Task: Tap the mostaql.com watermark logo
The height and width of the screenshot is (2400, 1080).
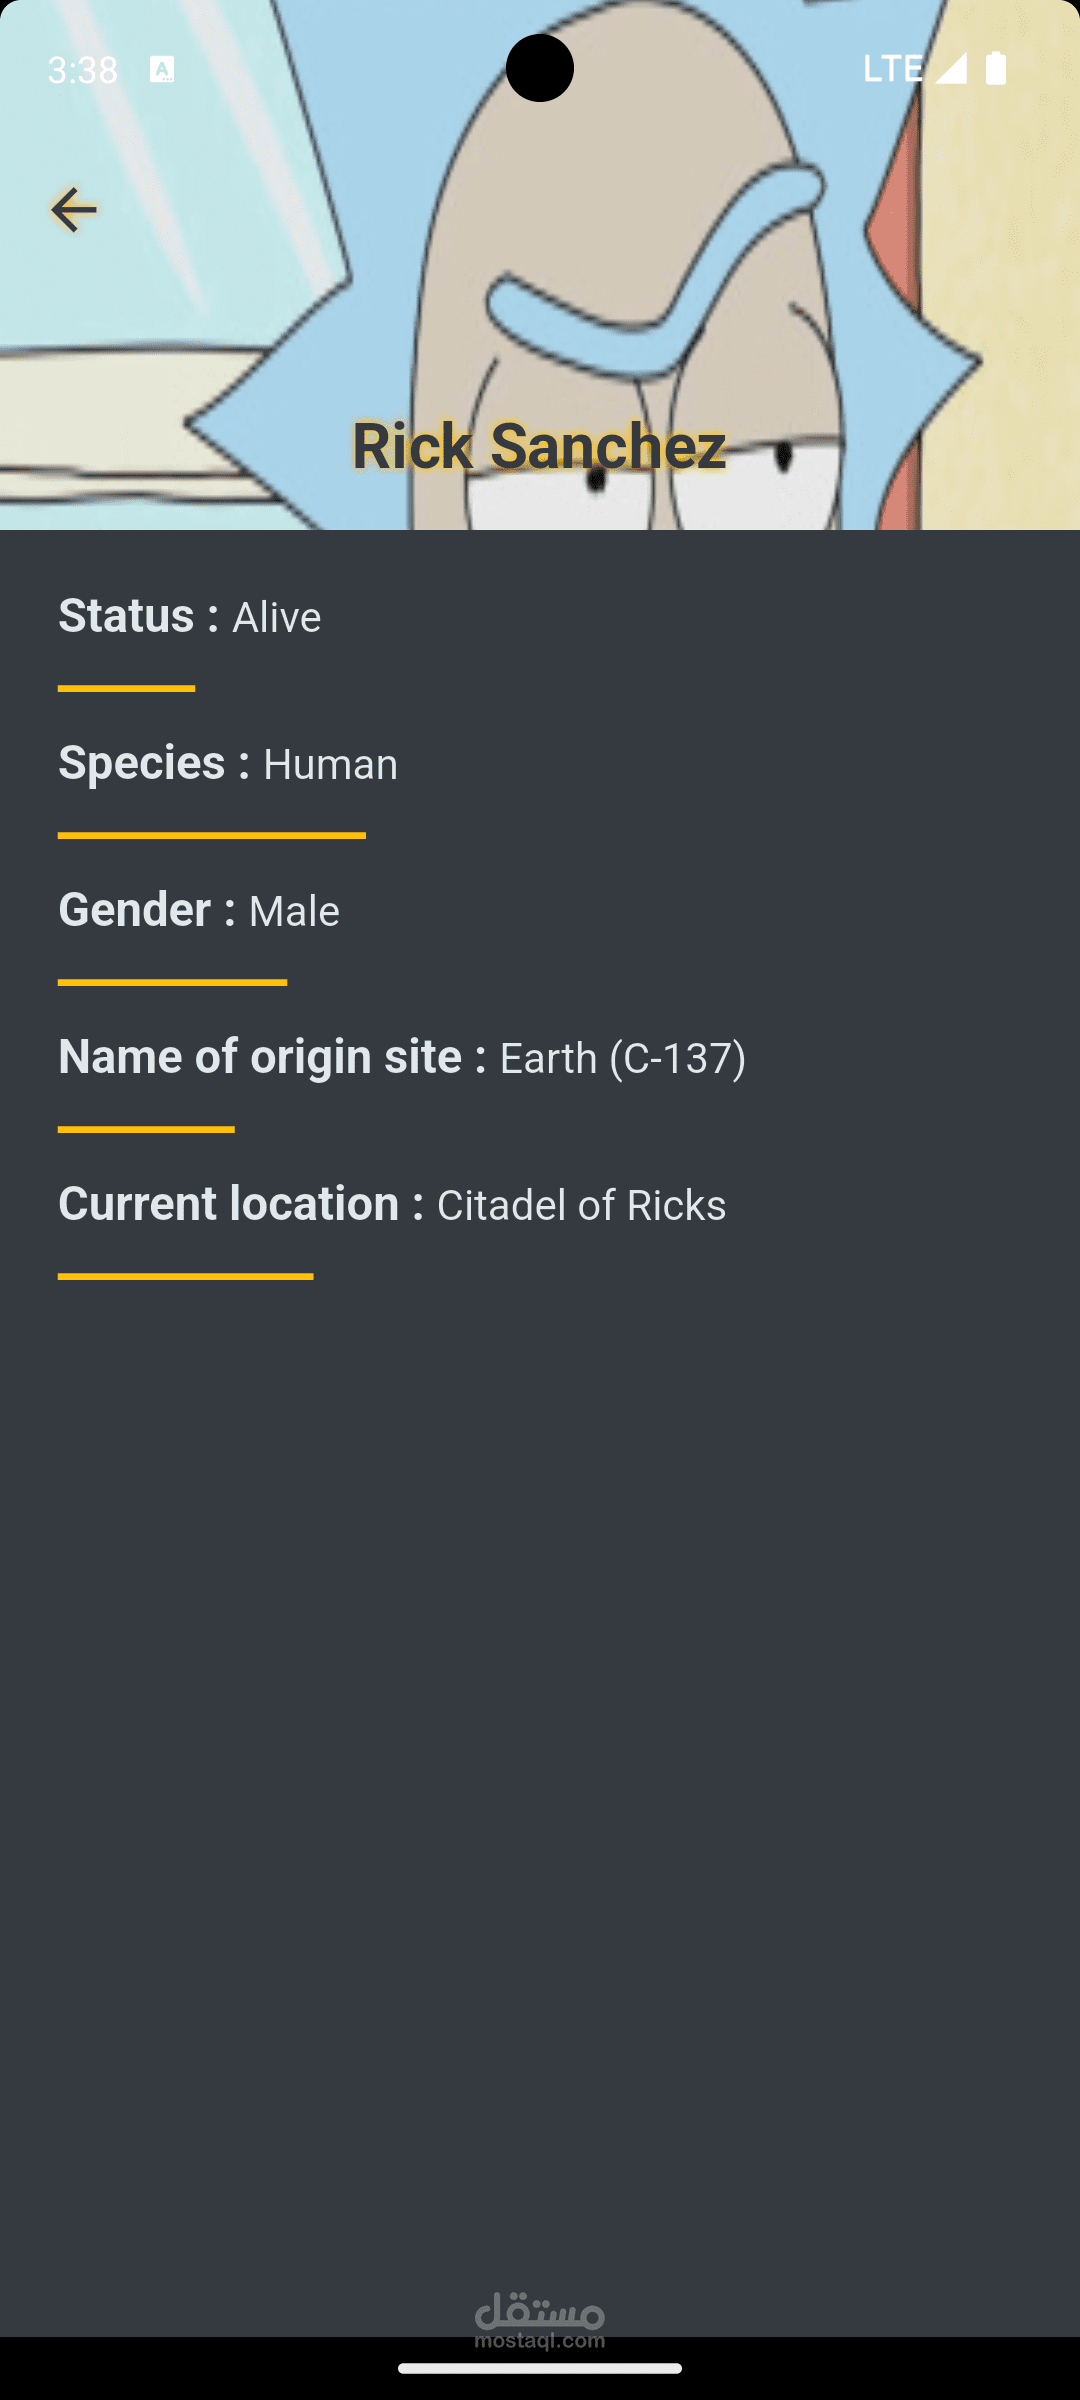Action: click(540, 2318)
